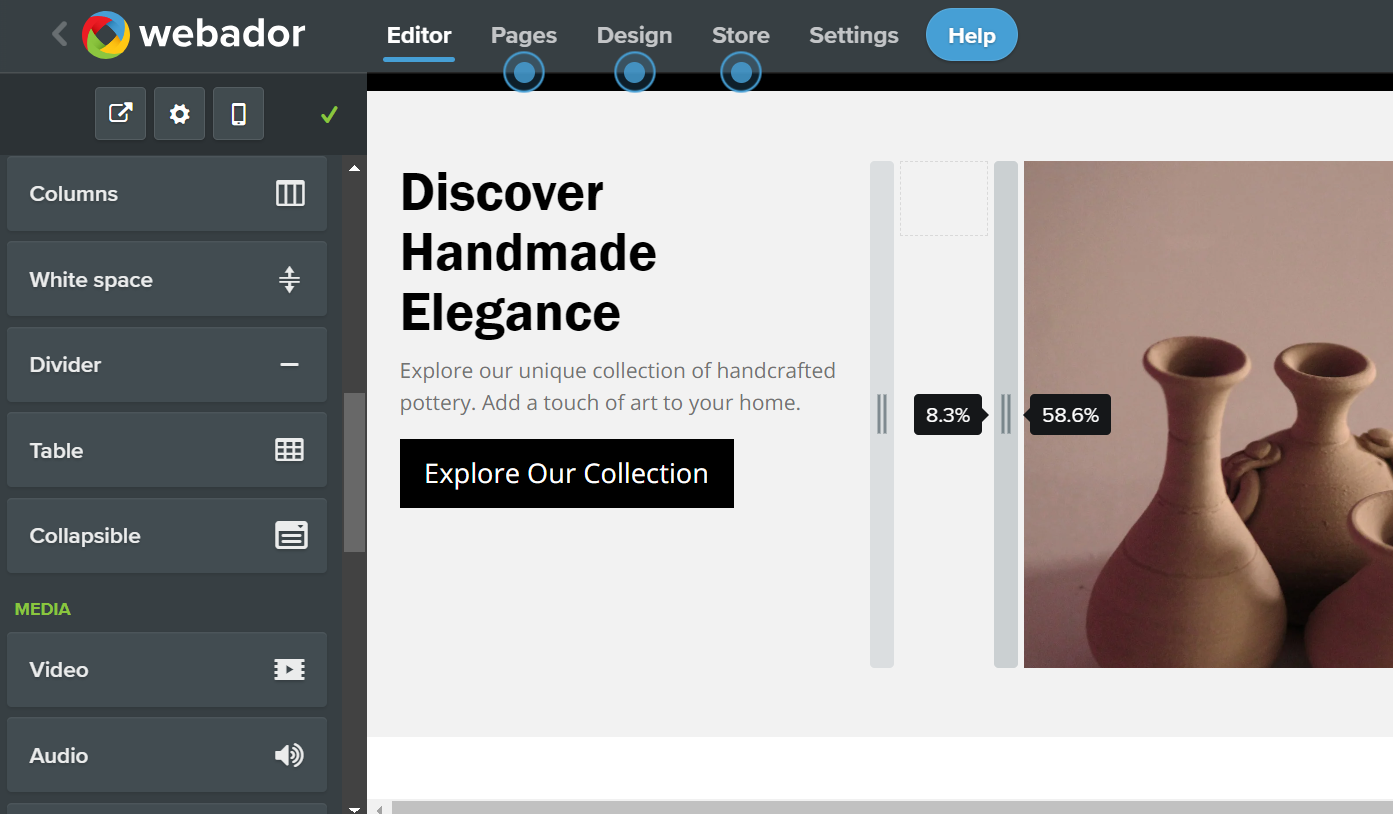Add a Collapsible element

click(167, 536)
